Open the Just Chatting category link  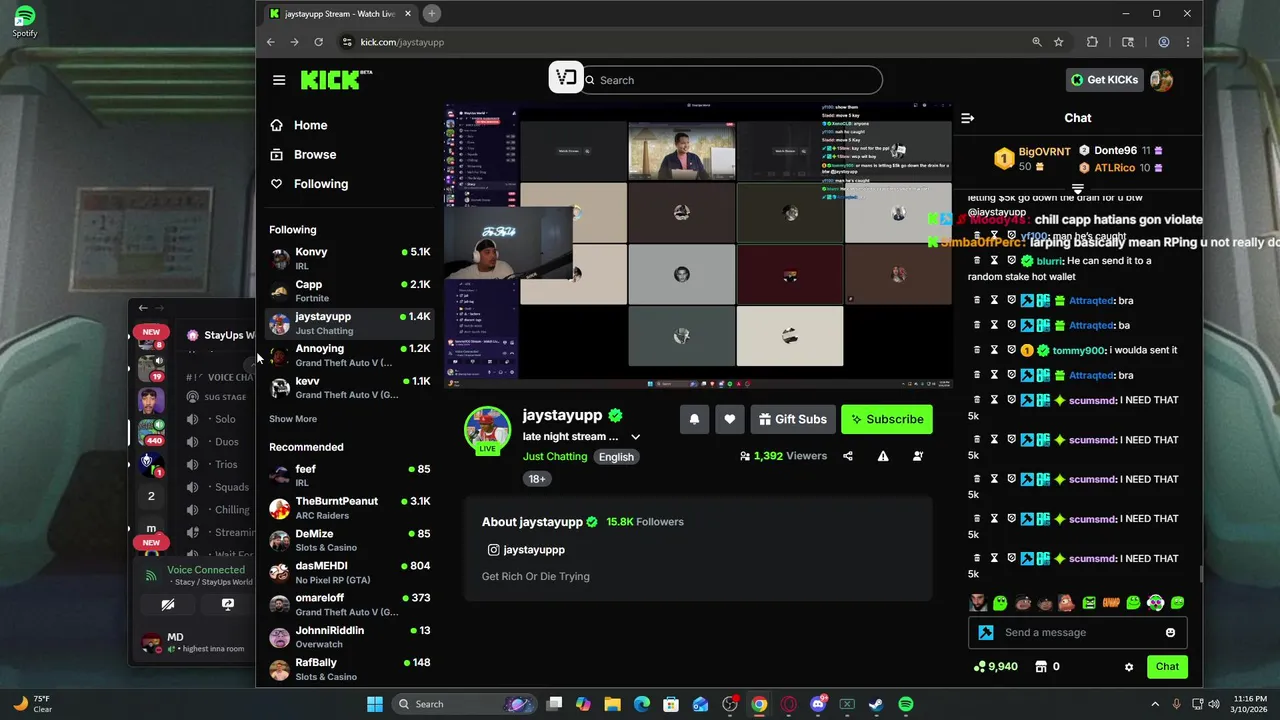coord(555,457)
